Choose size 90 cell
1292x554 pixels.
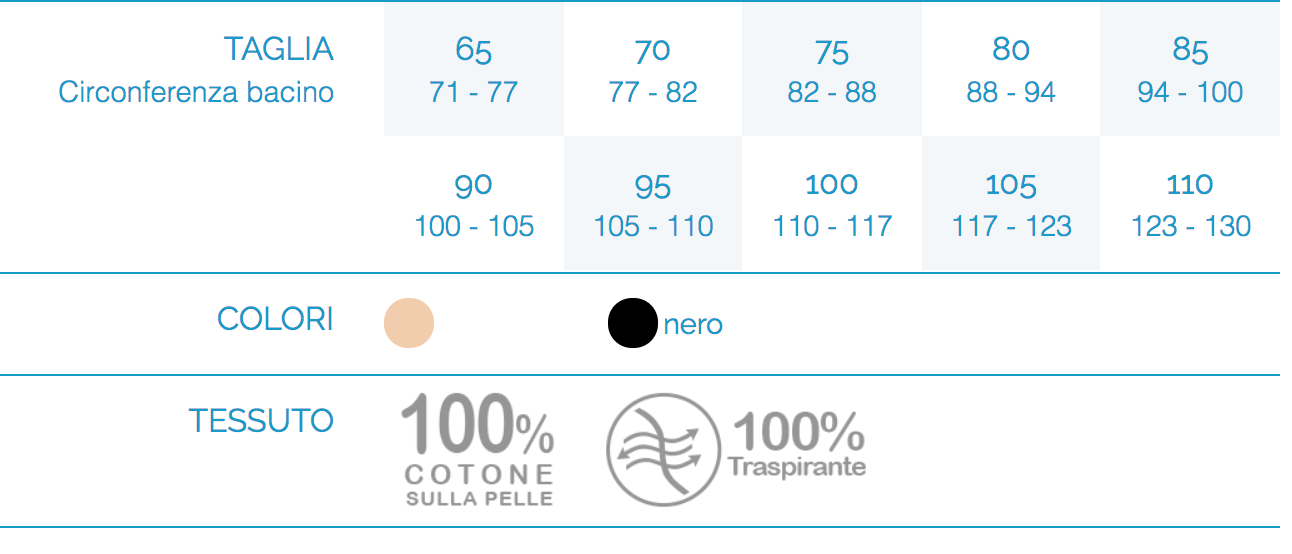[474, 204]
